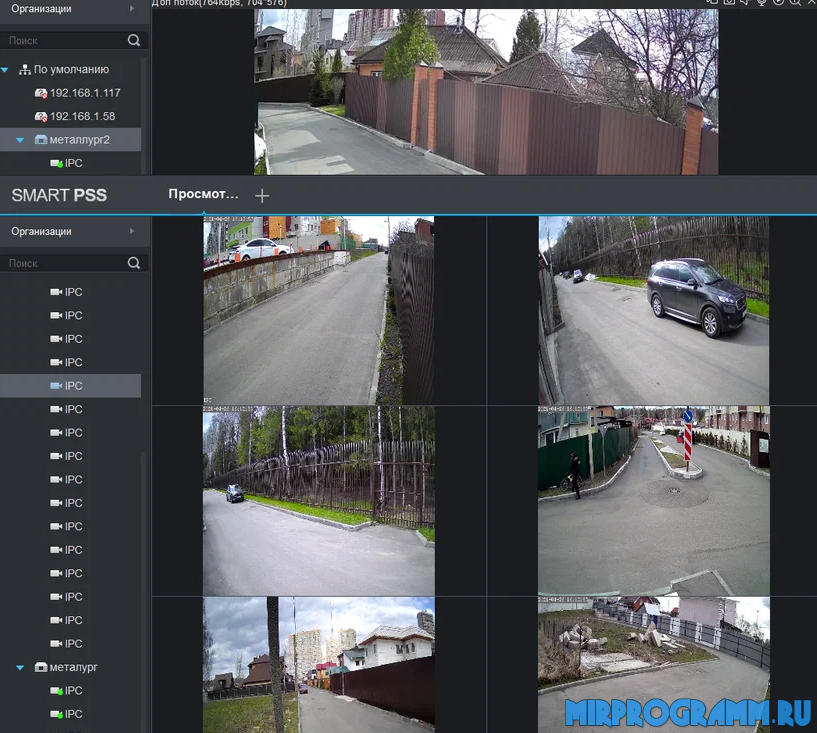Expand the lower Организации panel arrow
Image resolution: width=817 pixels, height=733 pixels.
point(131,231)
